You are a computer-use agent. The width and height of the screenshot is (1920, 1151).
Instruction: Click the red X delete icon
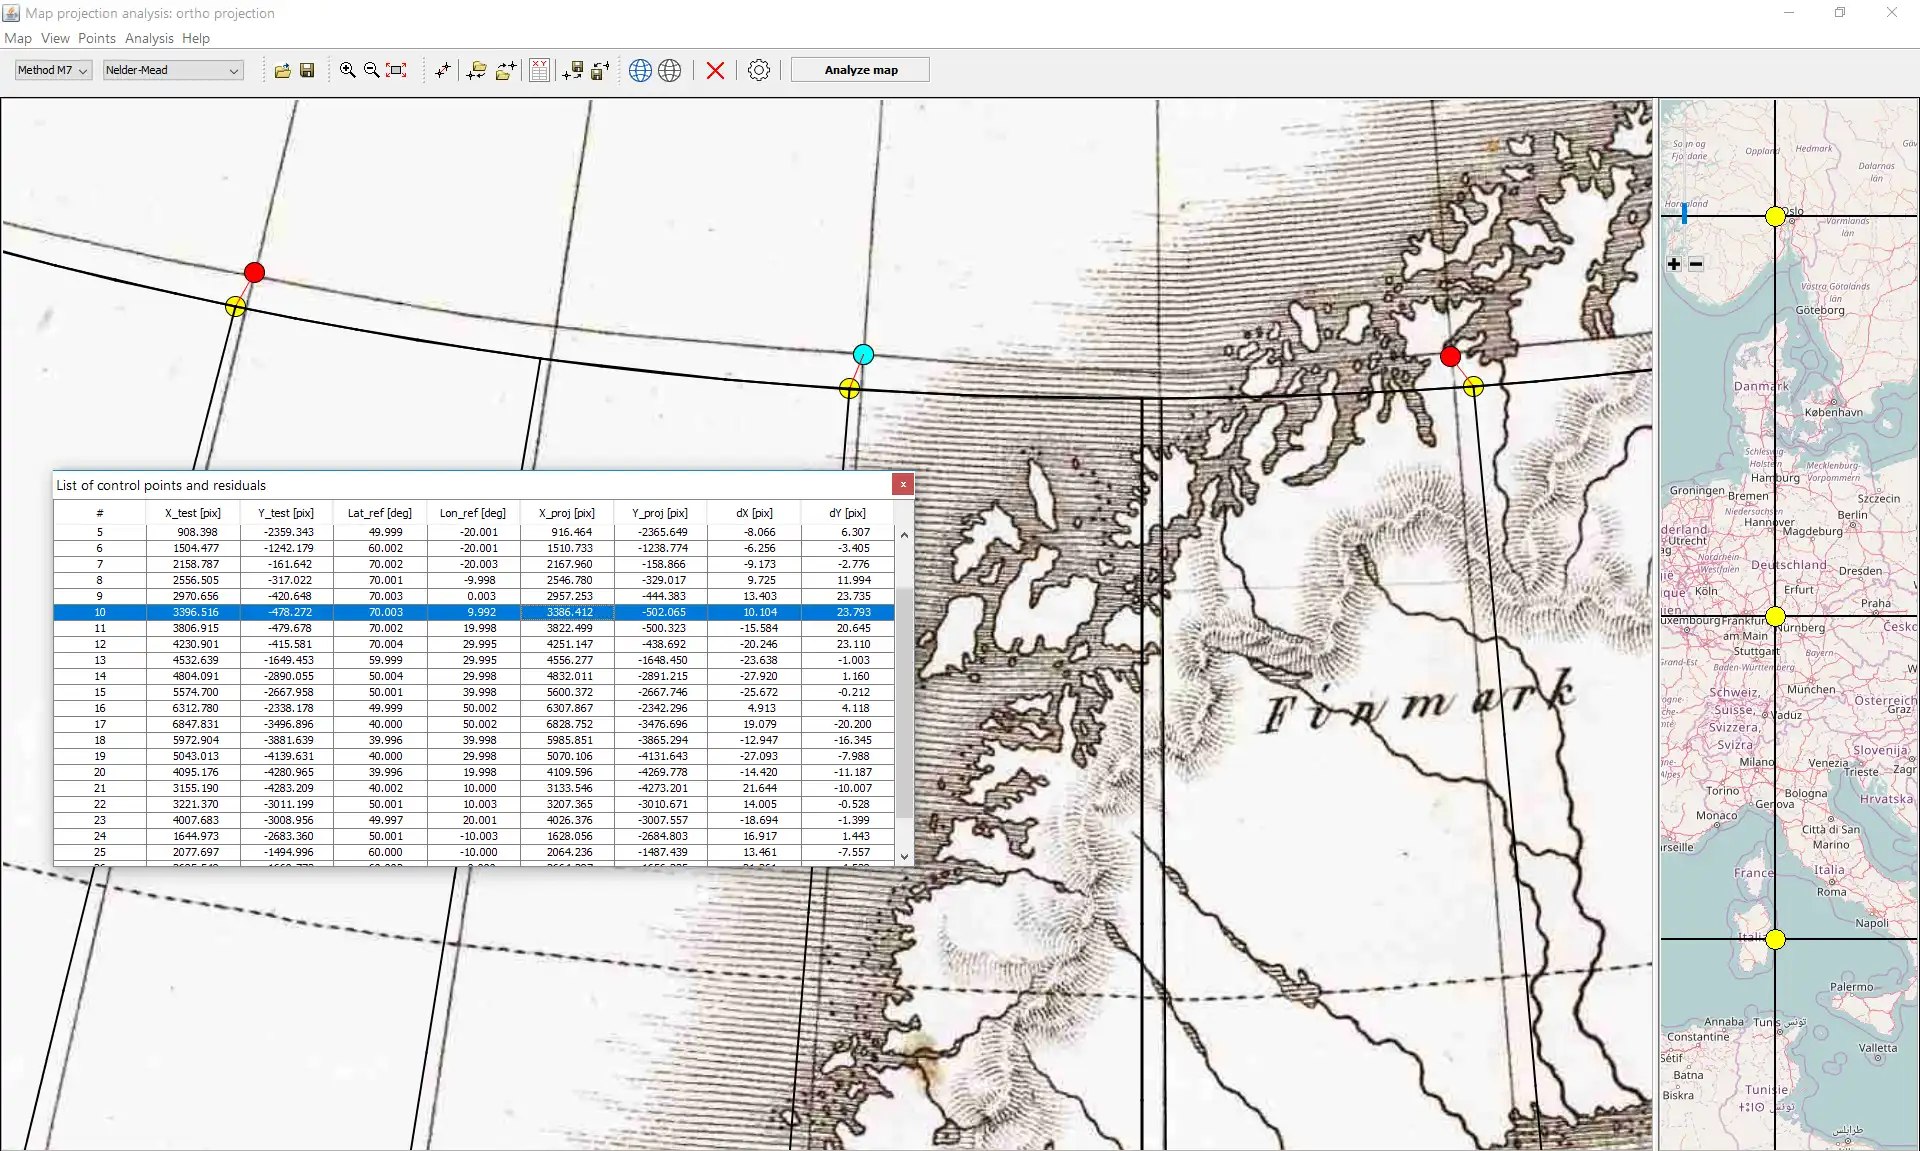coord(715,70)
